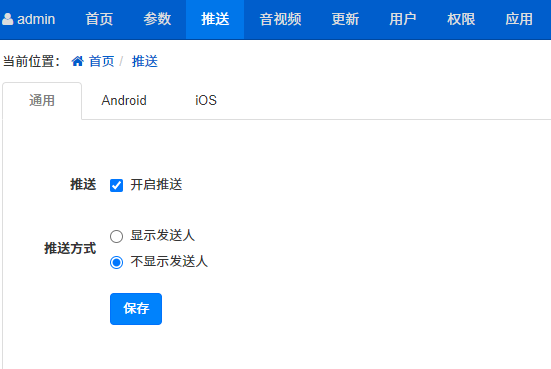The height and width of the screenshot is (369, 551).
Task: Switch to the Android tab
Action: 124,101
